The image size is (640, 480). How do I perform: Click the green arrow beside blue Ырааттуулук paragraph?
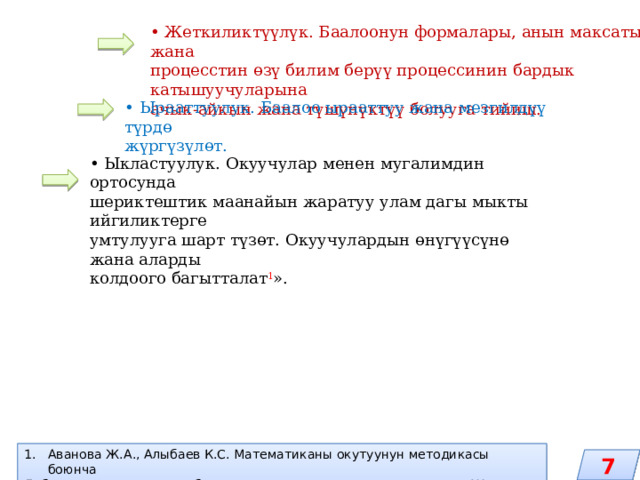96,109
